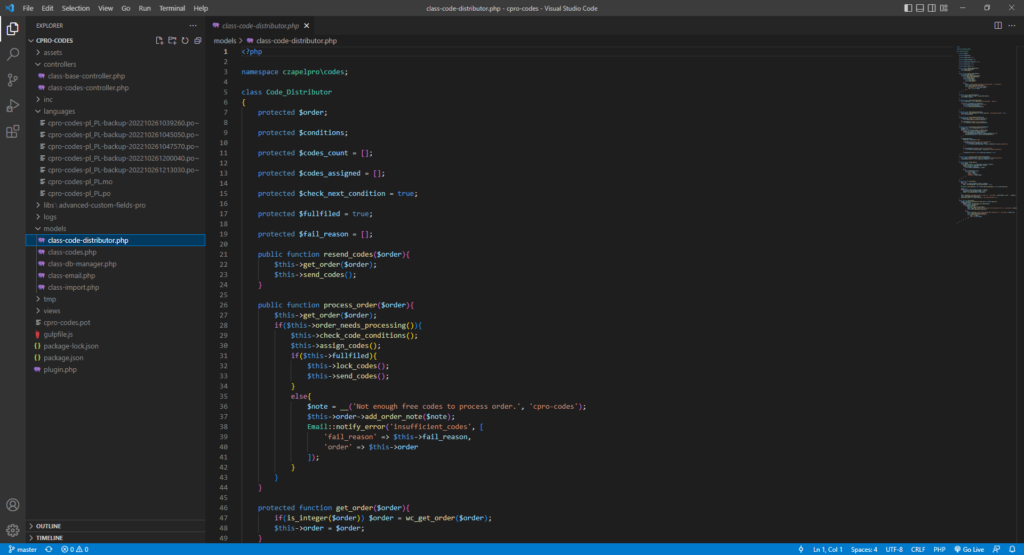Customize layout from title bar
The height and width of the screenshot is (555, 1024).
(944, 8)
